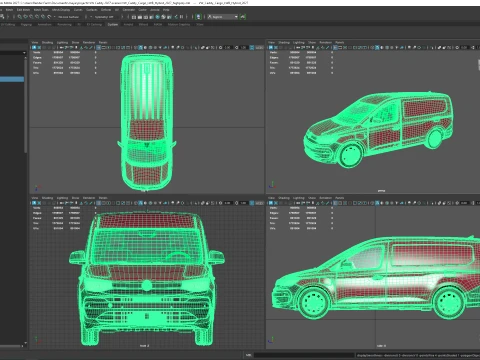Screen dimensions: 480x360
Task: Toggle highlighted shading icon in front view toolbar
Action: click(140, 203)
